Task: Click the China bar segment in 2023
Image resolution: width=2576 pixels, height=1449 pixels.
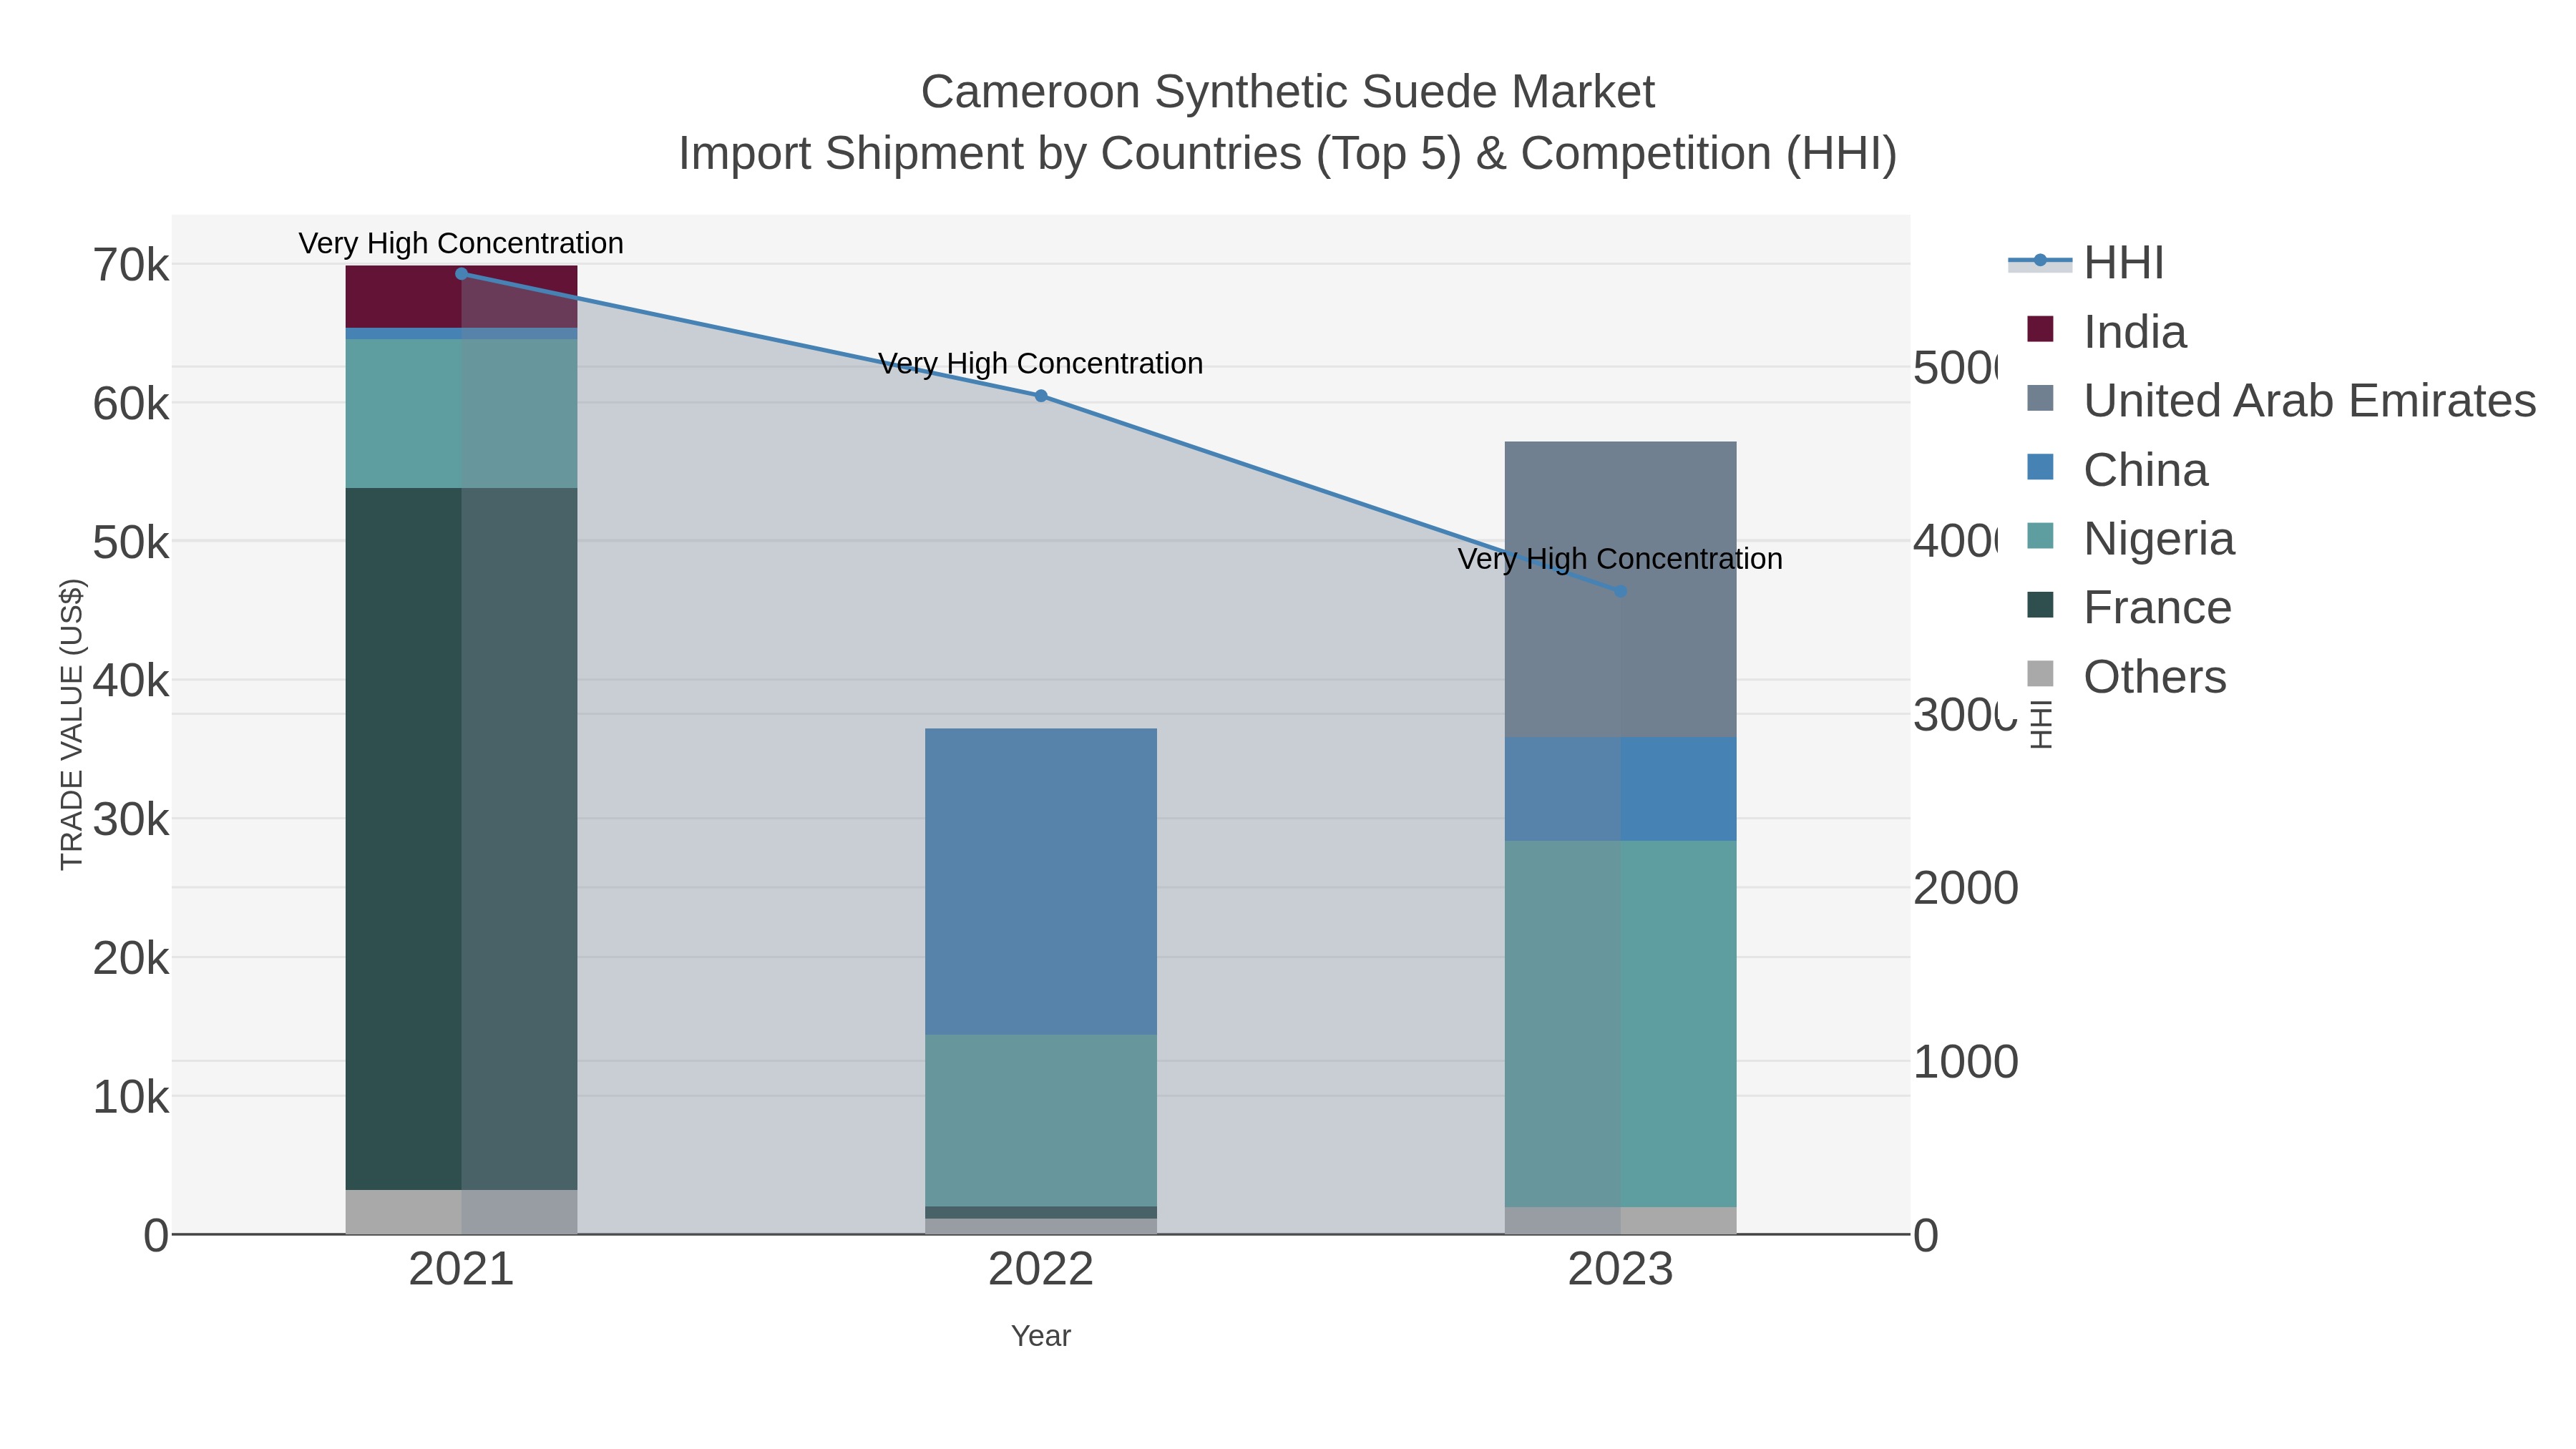Action: pyautogui.click(x=1621, y=790)
